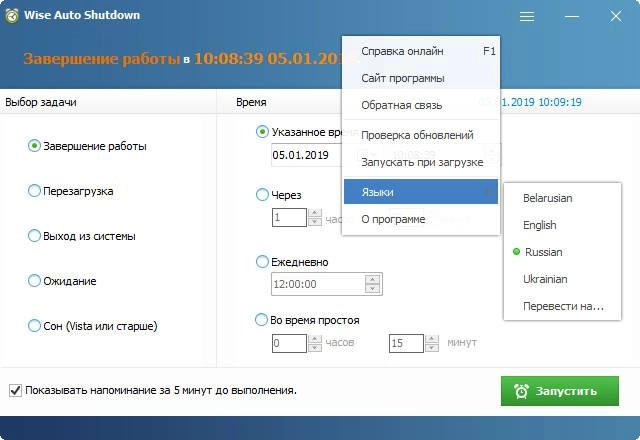Minimize the Wise Auto Shutdown window
Screen dimensions: 640x440
572,16
